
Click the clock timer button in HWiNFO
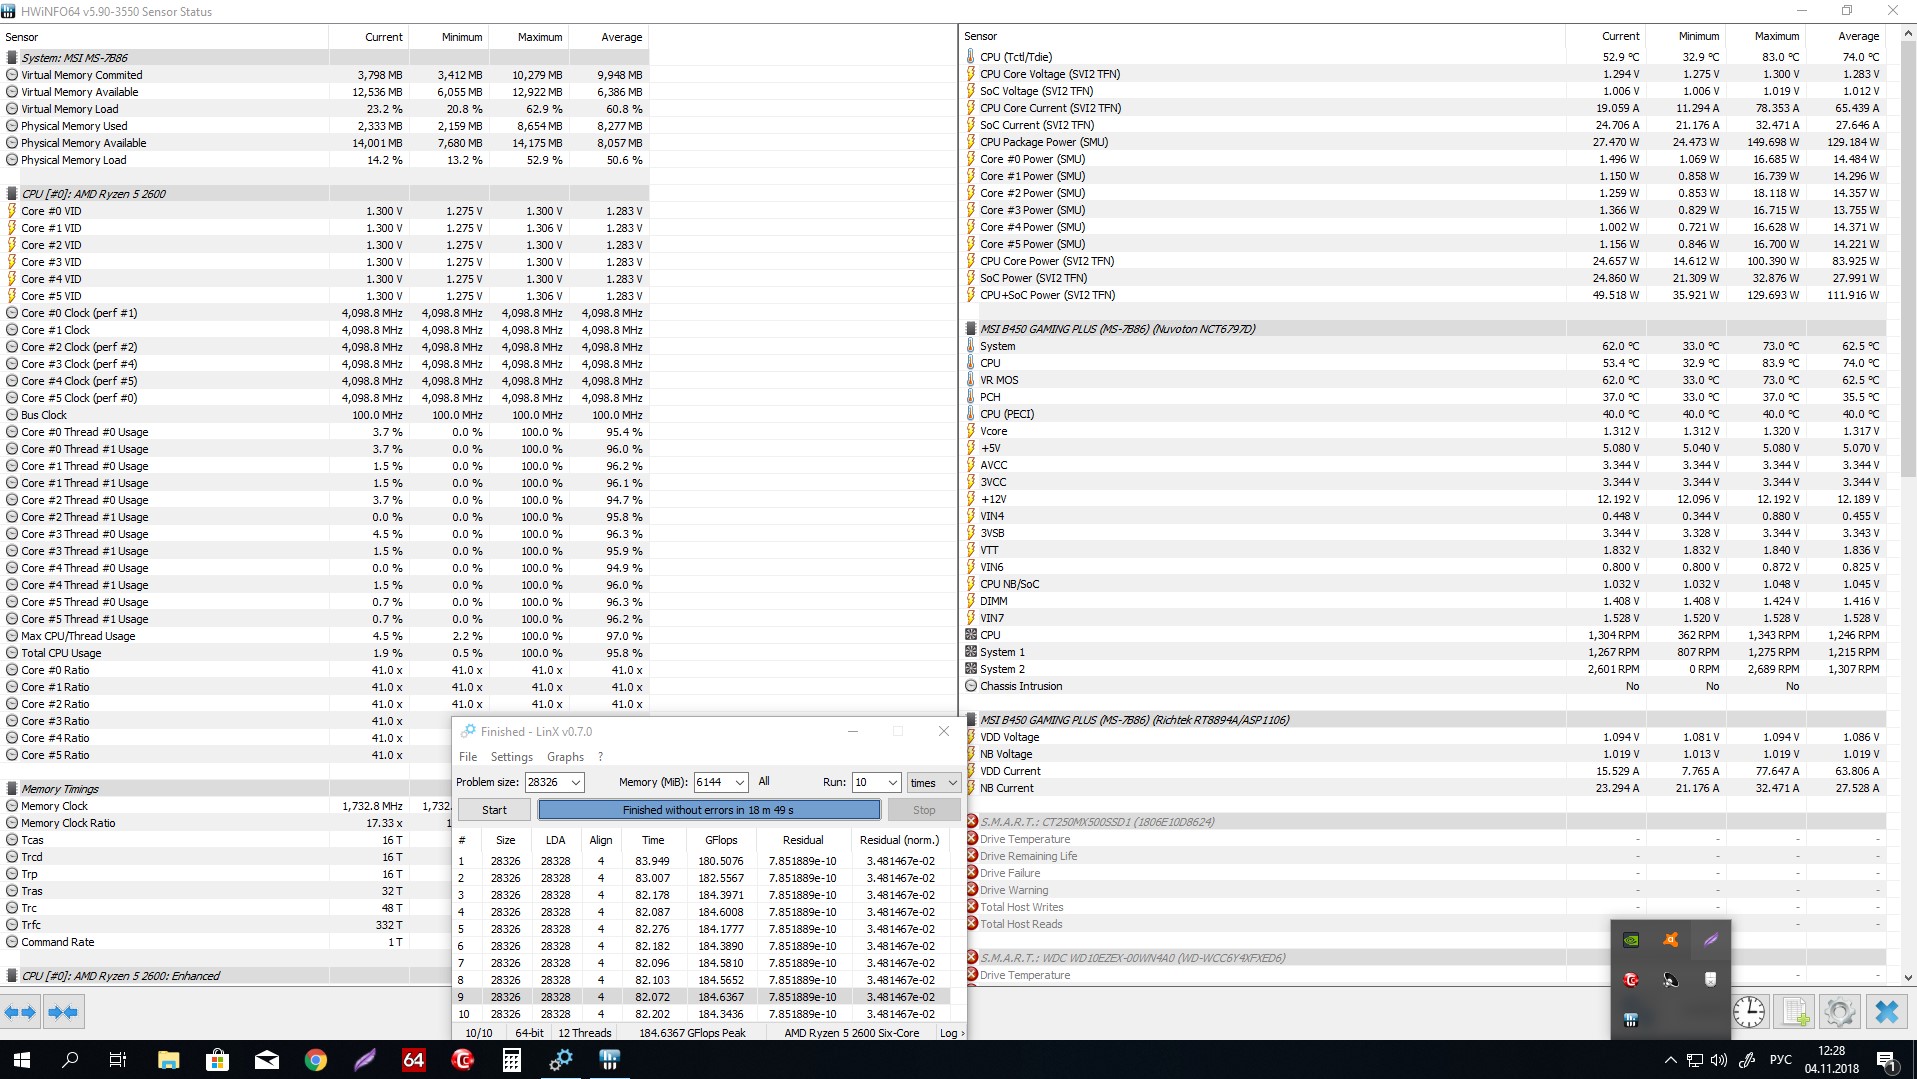(x=1748, y=1012)
